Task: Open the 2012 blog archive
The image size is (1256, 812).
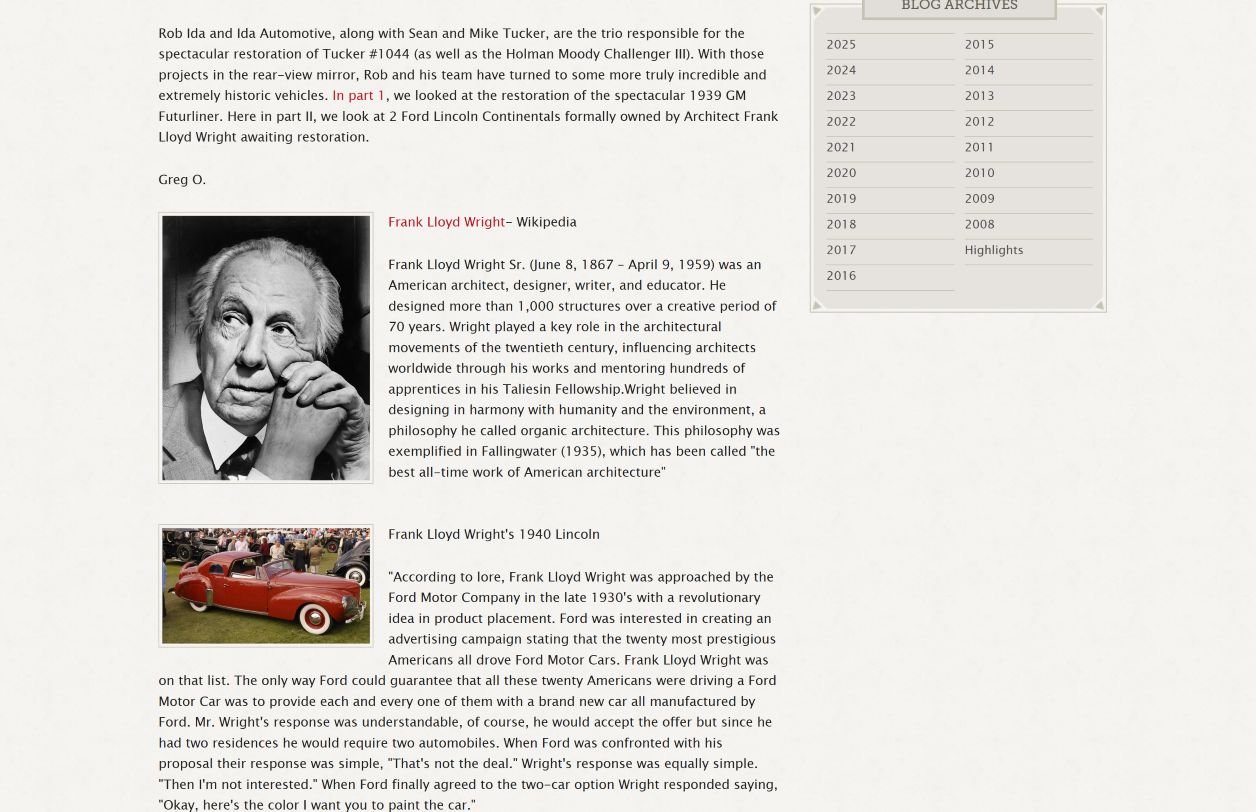Action: 979,122
